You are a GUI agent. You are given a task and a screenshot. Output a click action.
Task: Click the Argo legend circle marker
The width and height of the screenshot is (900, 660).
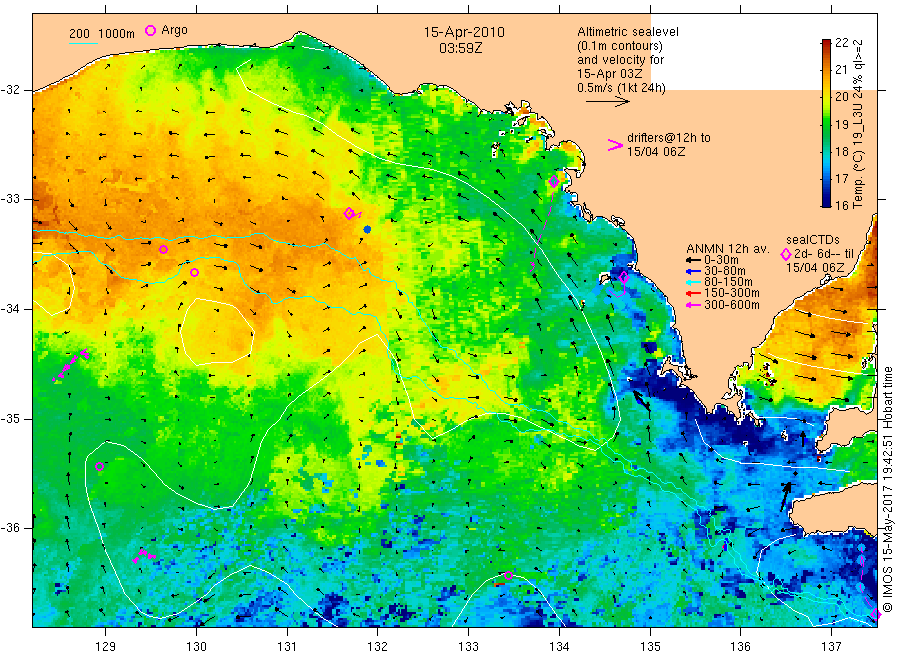(x=150, y=30)
